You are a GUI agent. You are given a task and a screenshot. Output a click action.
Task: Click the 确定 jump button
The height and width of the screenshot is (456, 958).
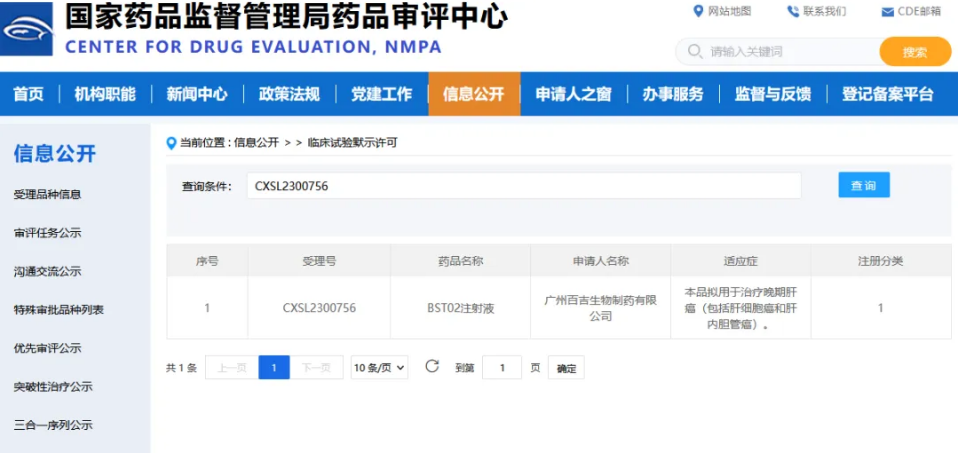(566, 368)
